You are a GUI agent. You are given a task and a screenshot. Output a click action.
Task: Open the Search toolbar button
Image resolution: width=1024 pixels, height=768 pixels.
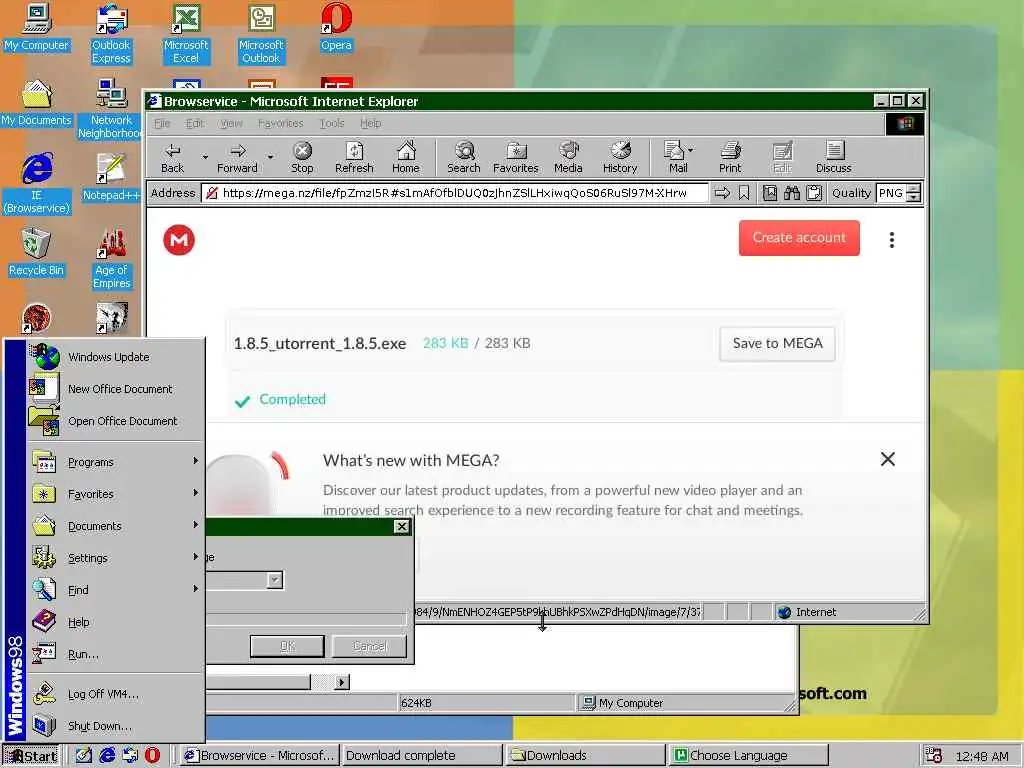pyautogui.click(x=464, y=157)
